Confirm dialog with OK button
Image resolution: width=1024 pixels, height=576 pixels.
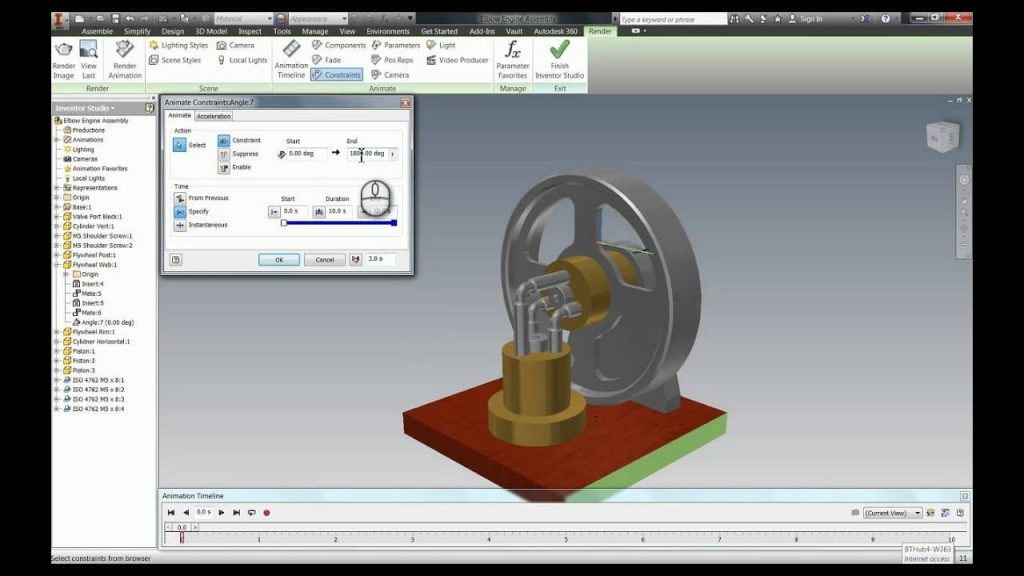coord(279,260)
